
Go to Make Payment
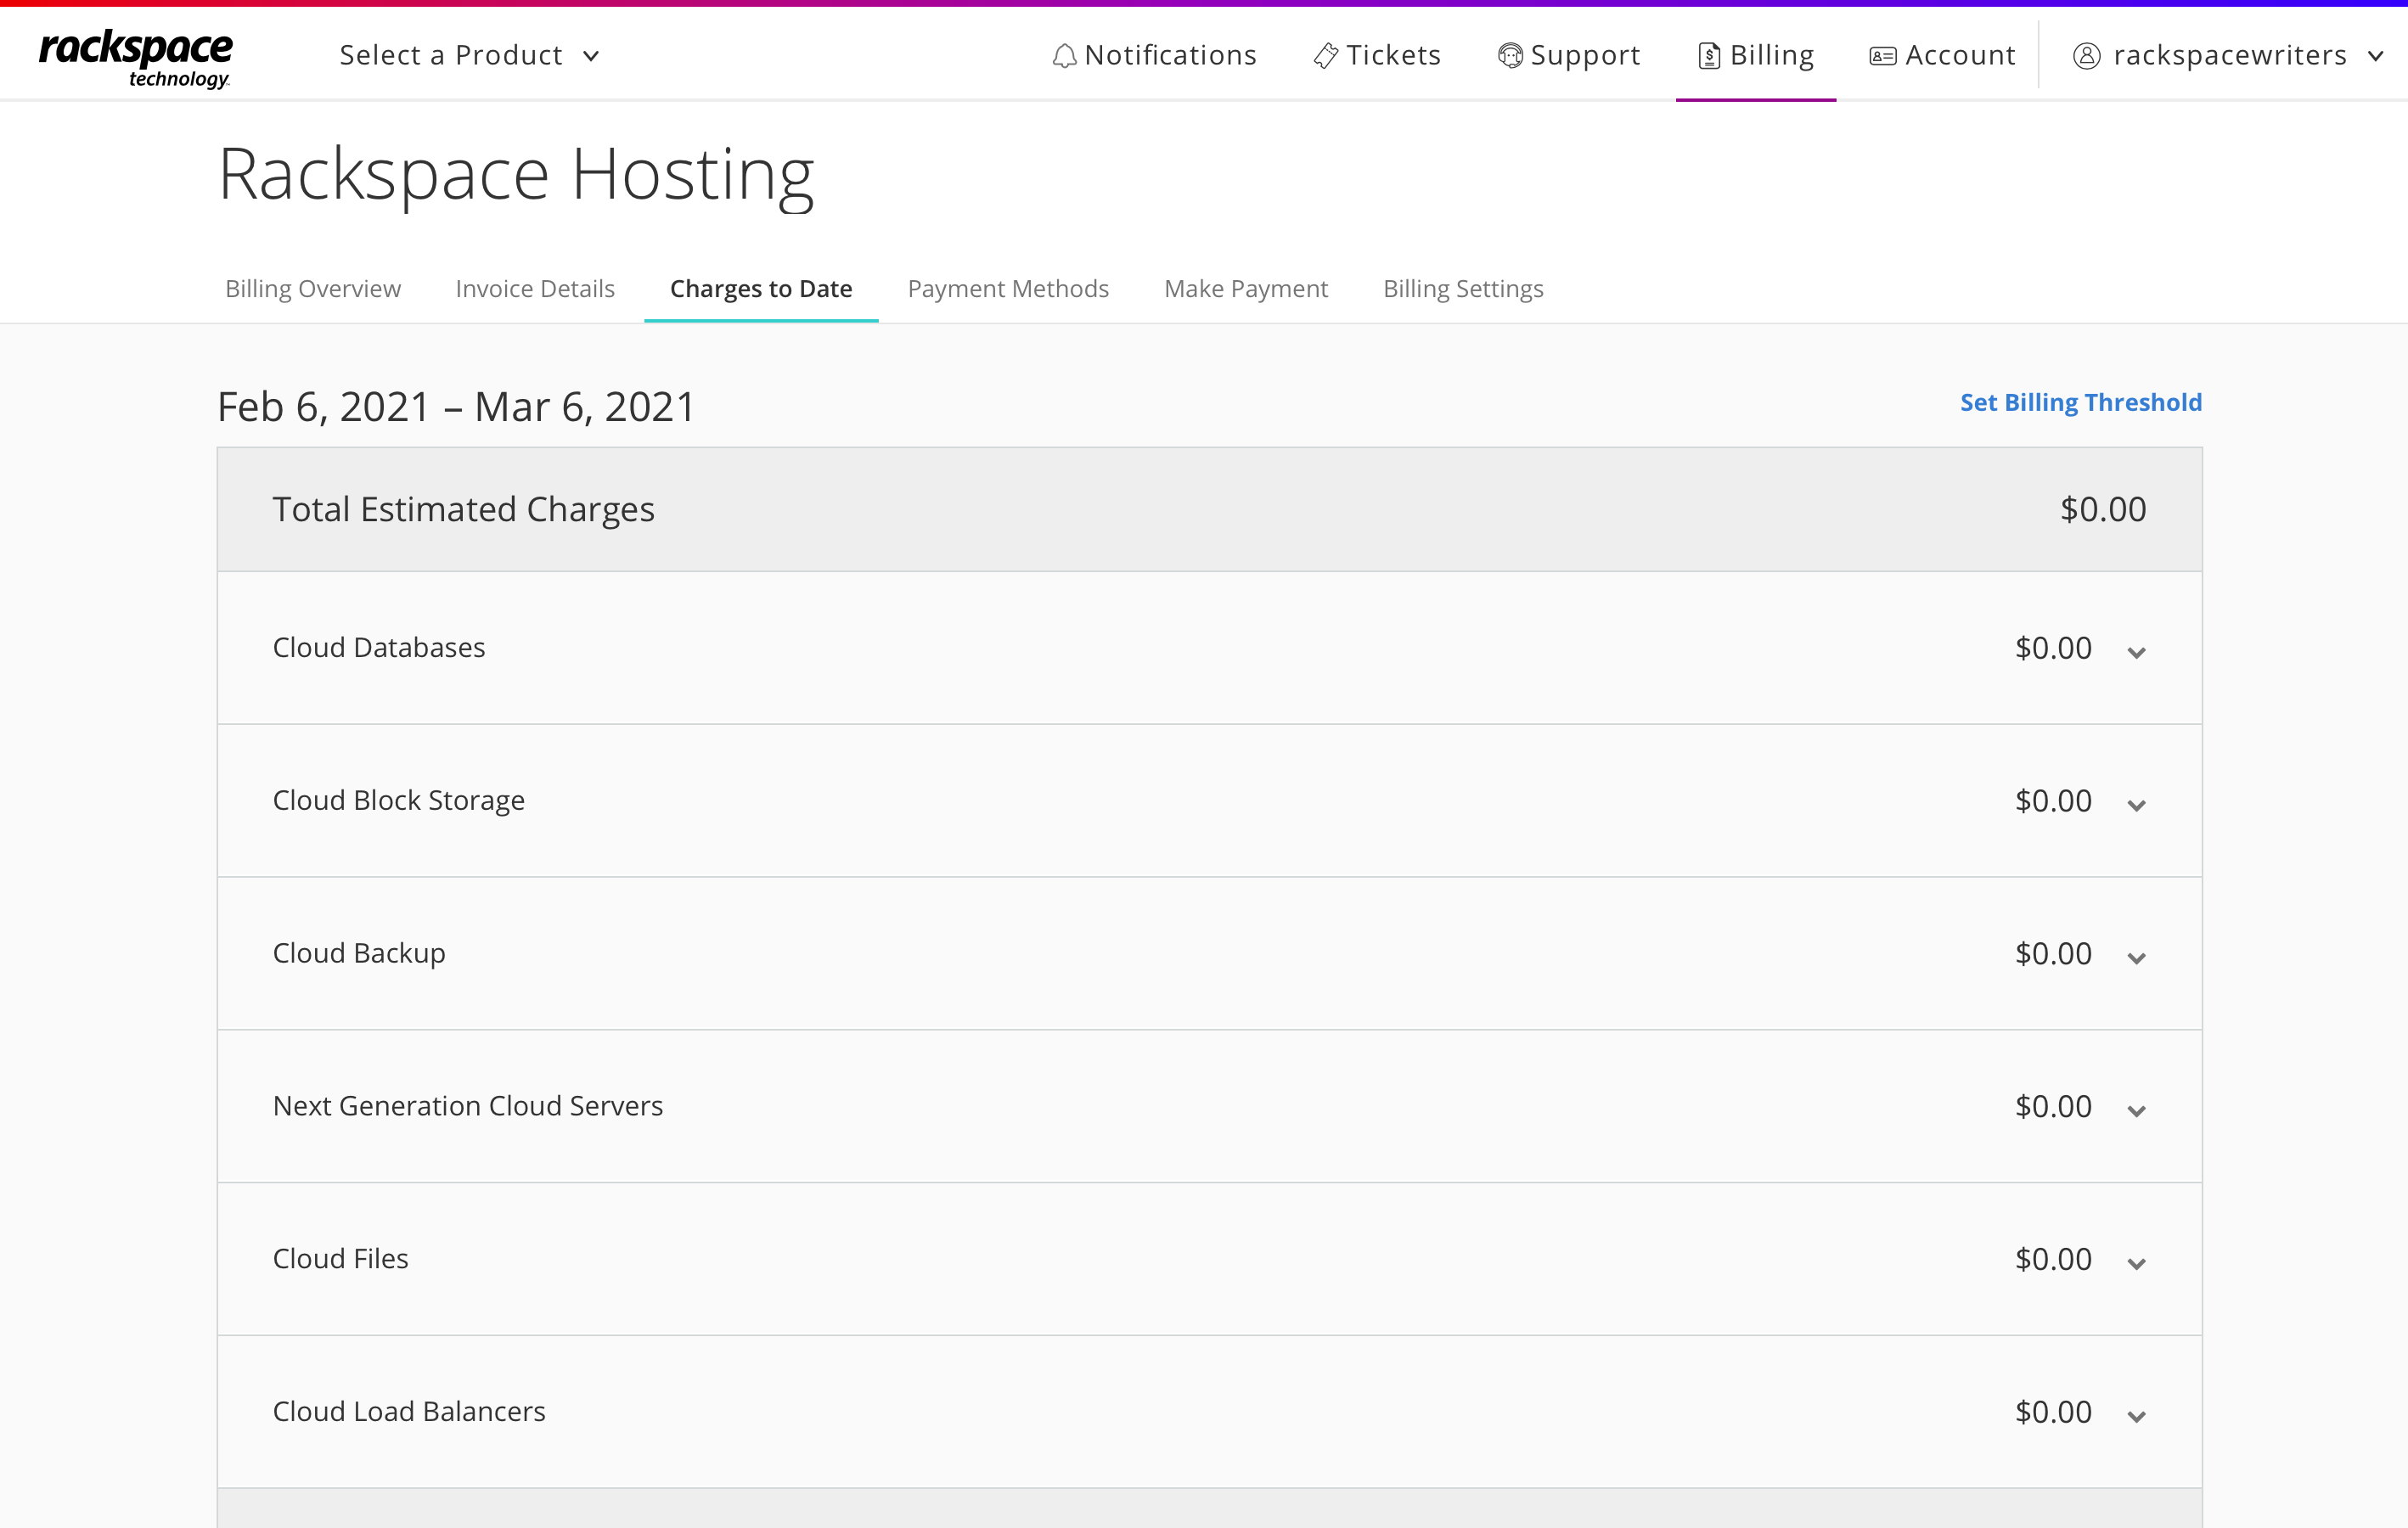(x=1246, y=289)
